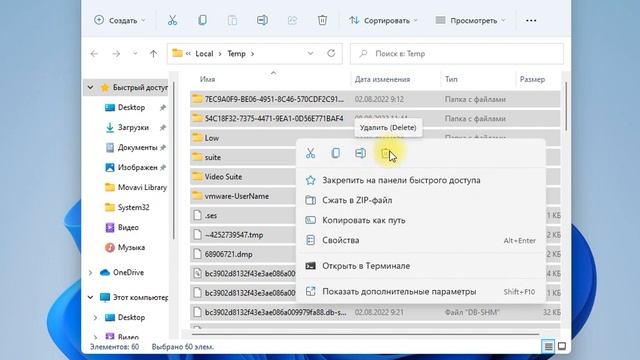Select OneDrive in the navigation pane
Viewport: 640px width, 360px height.
pyautogui.click(x=128, y=272)
